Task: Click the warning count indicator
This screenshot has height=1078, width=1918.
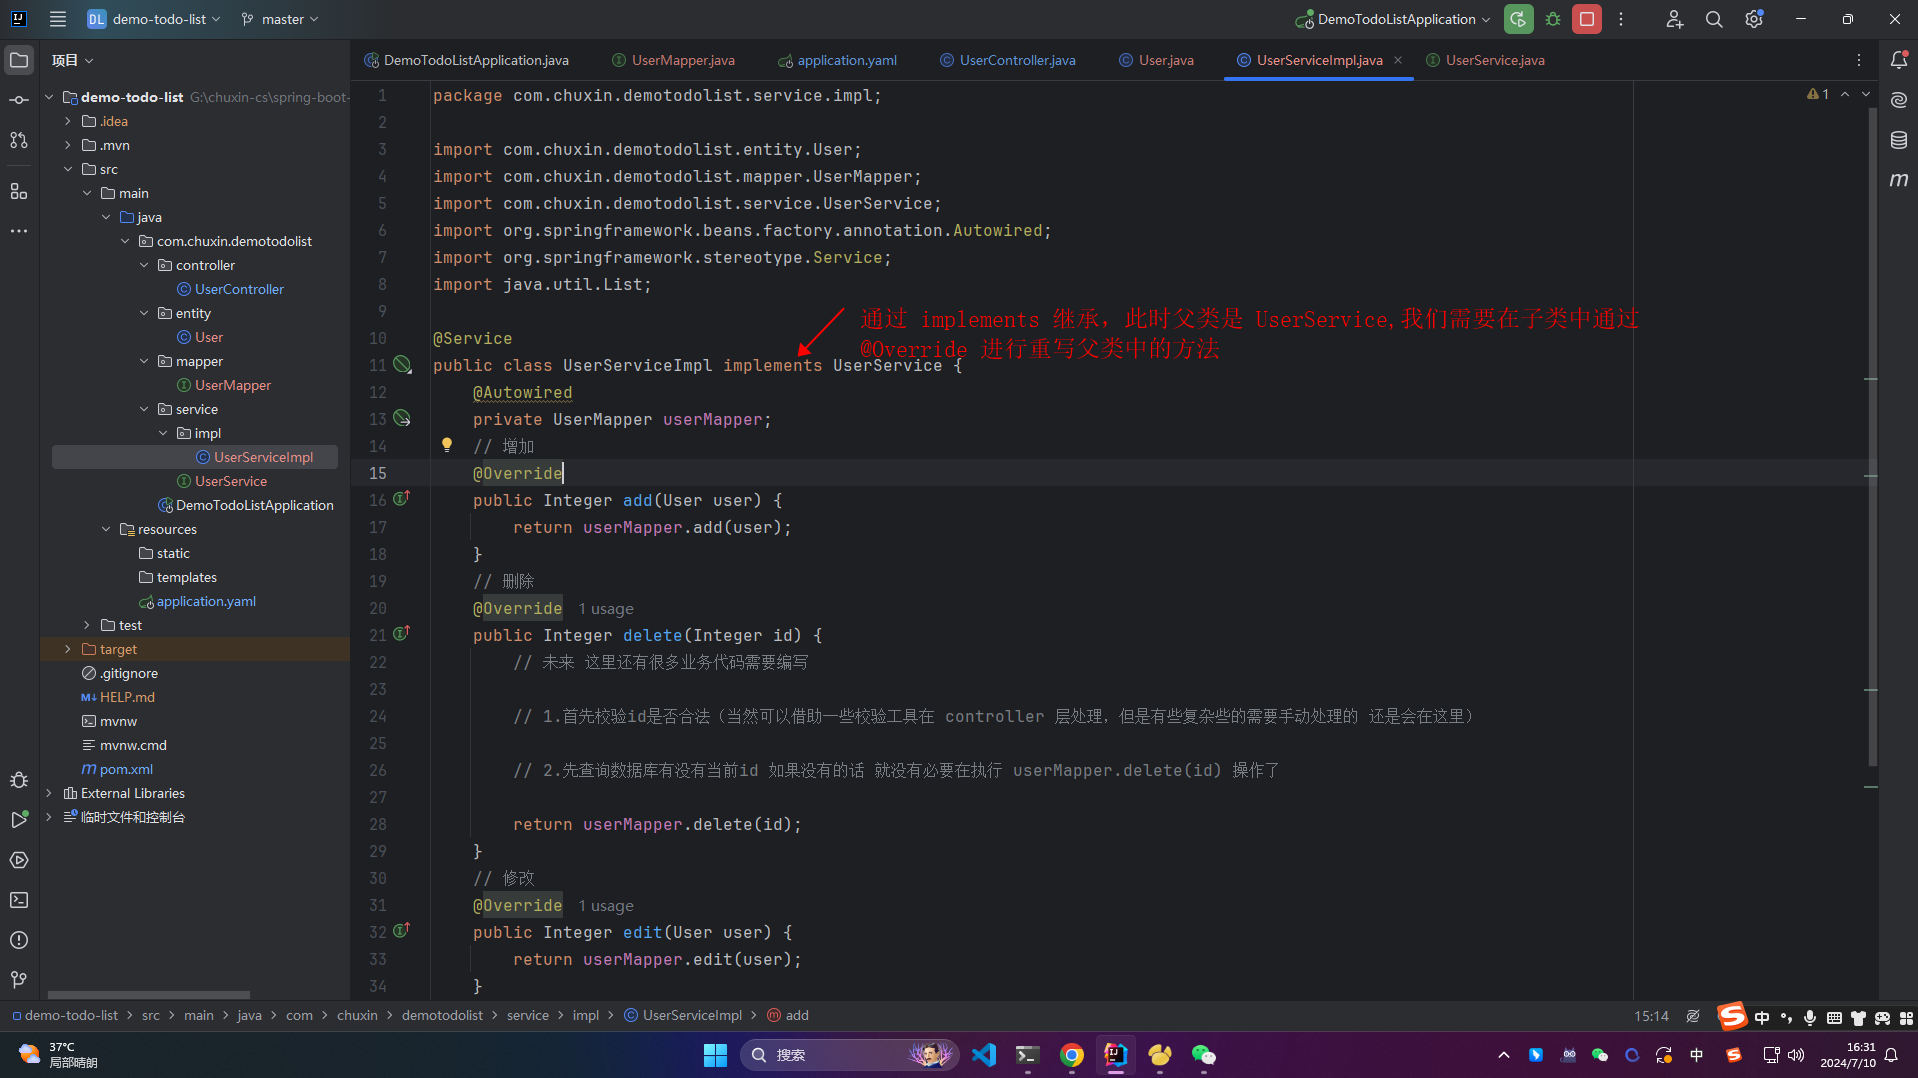Action: tap(1818, 94)
